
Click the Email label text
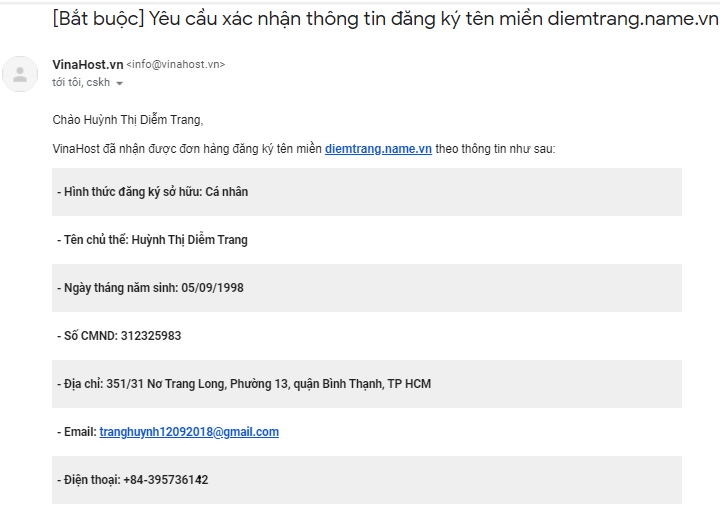[x=80, y=432]
